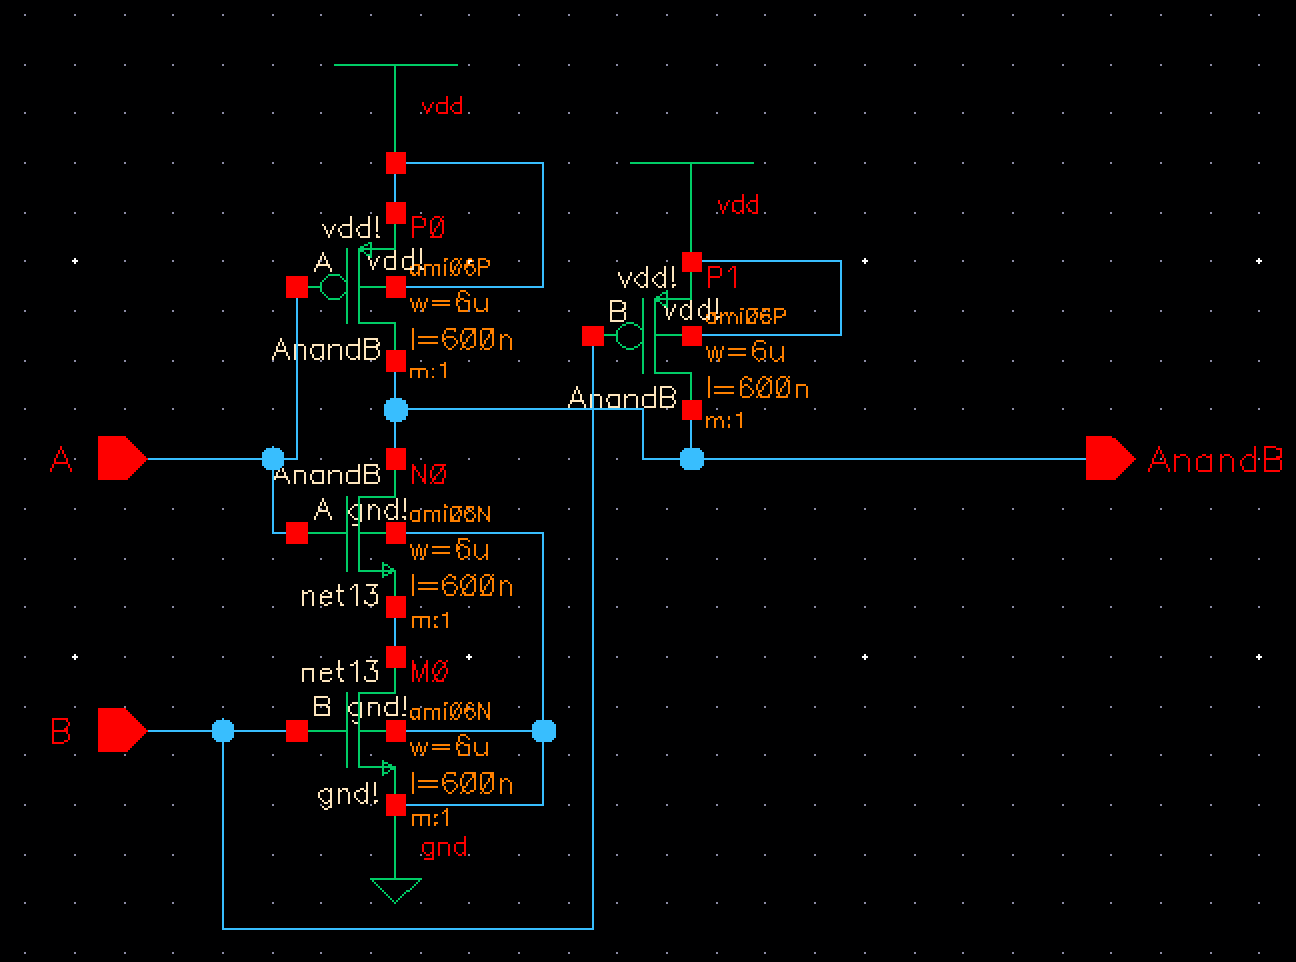Click the red vdd label above P1

tap(738, 204)
